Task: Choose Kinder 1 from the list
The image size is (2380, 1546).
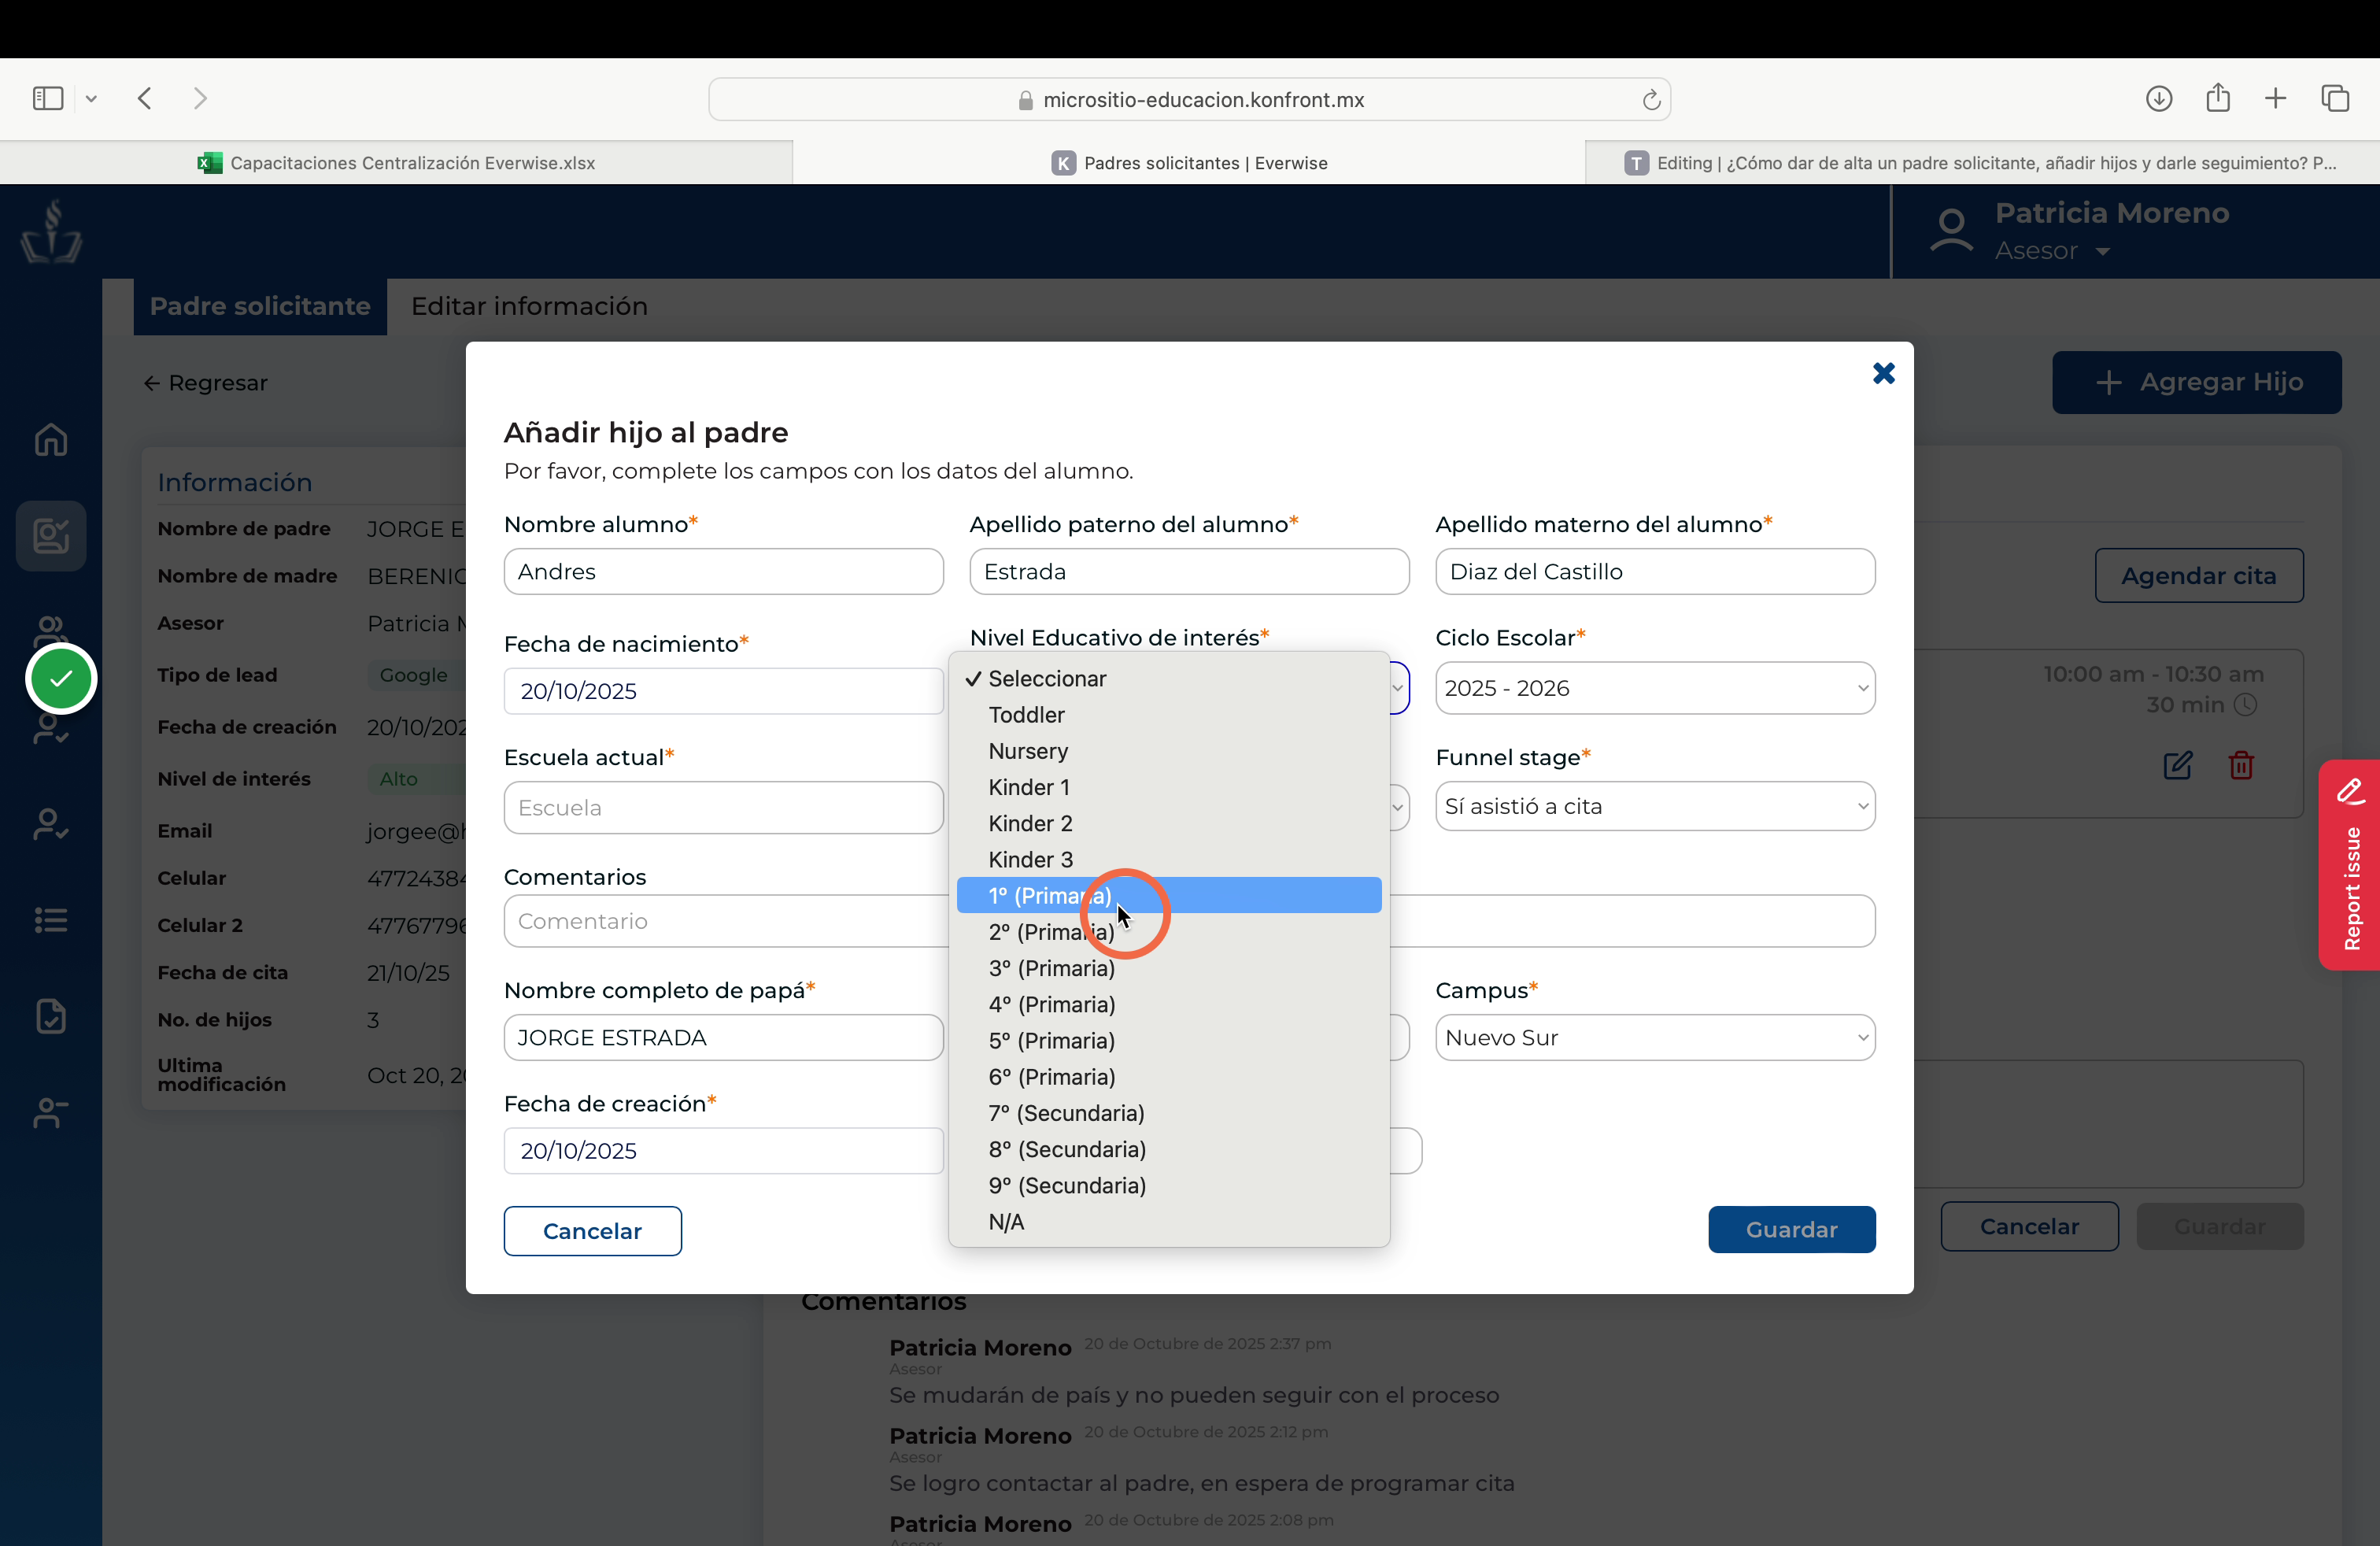Action: point(1169,787)
